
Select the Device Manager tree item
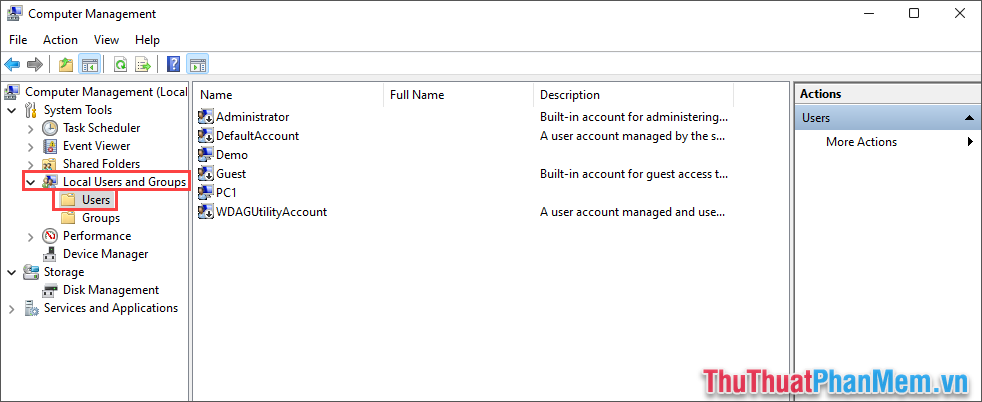(x=105, y=254)
